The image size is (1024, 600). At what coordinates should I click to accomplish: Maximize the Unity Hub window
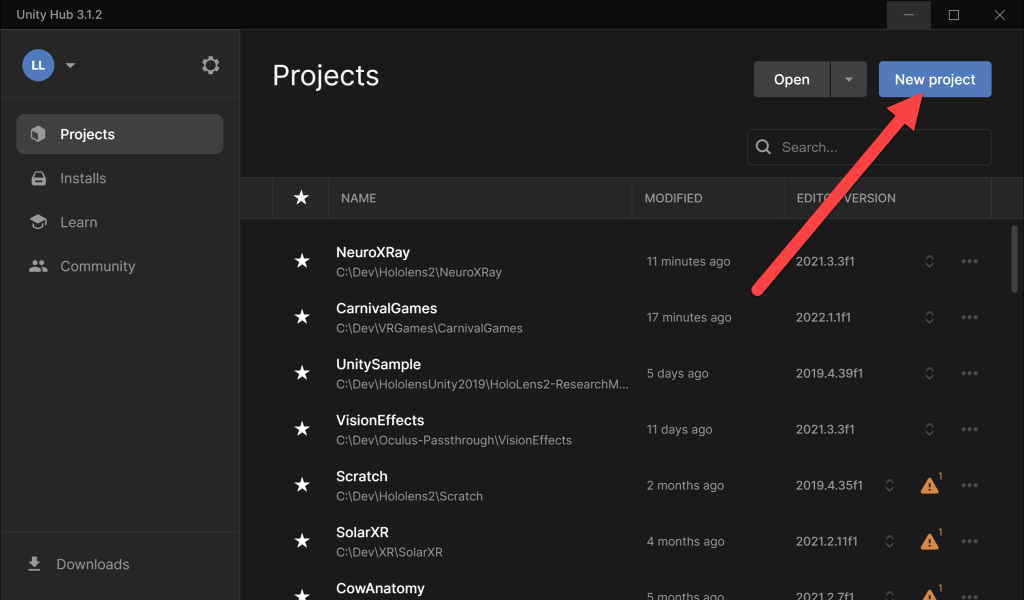[953, 14]
